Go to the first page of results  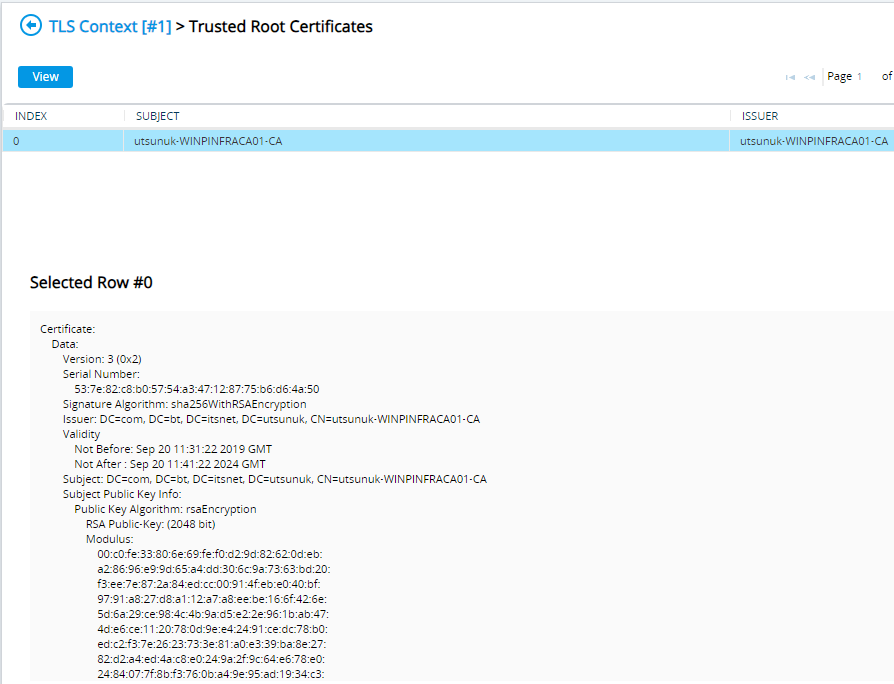click(790, 77)
